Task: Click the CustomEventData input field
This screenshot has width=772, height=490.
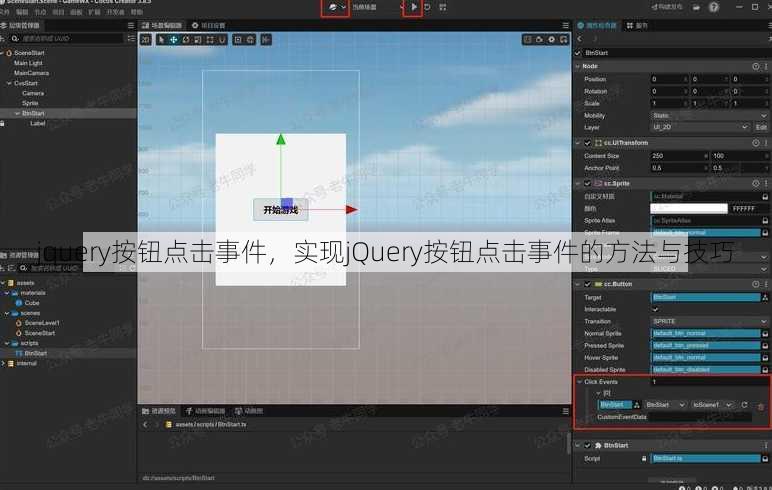Action: tap(700, 417)
